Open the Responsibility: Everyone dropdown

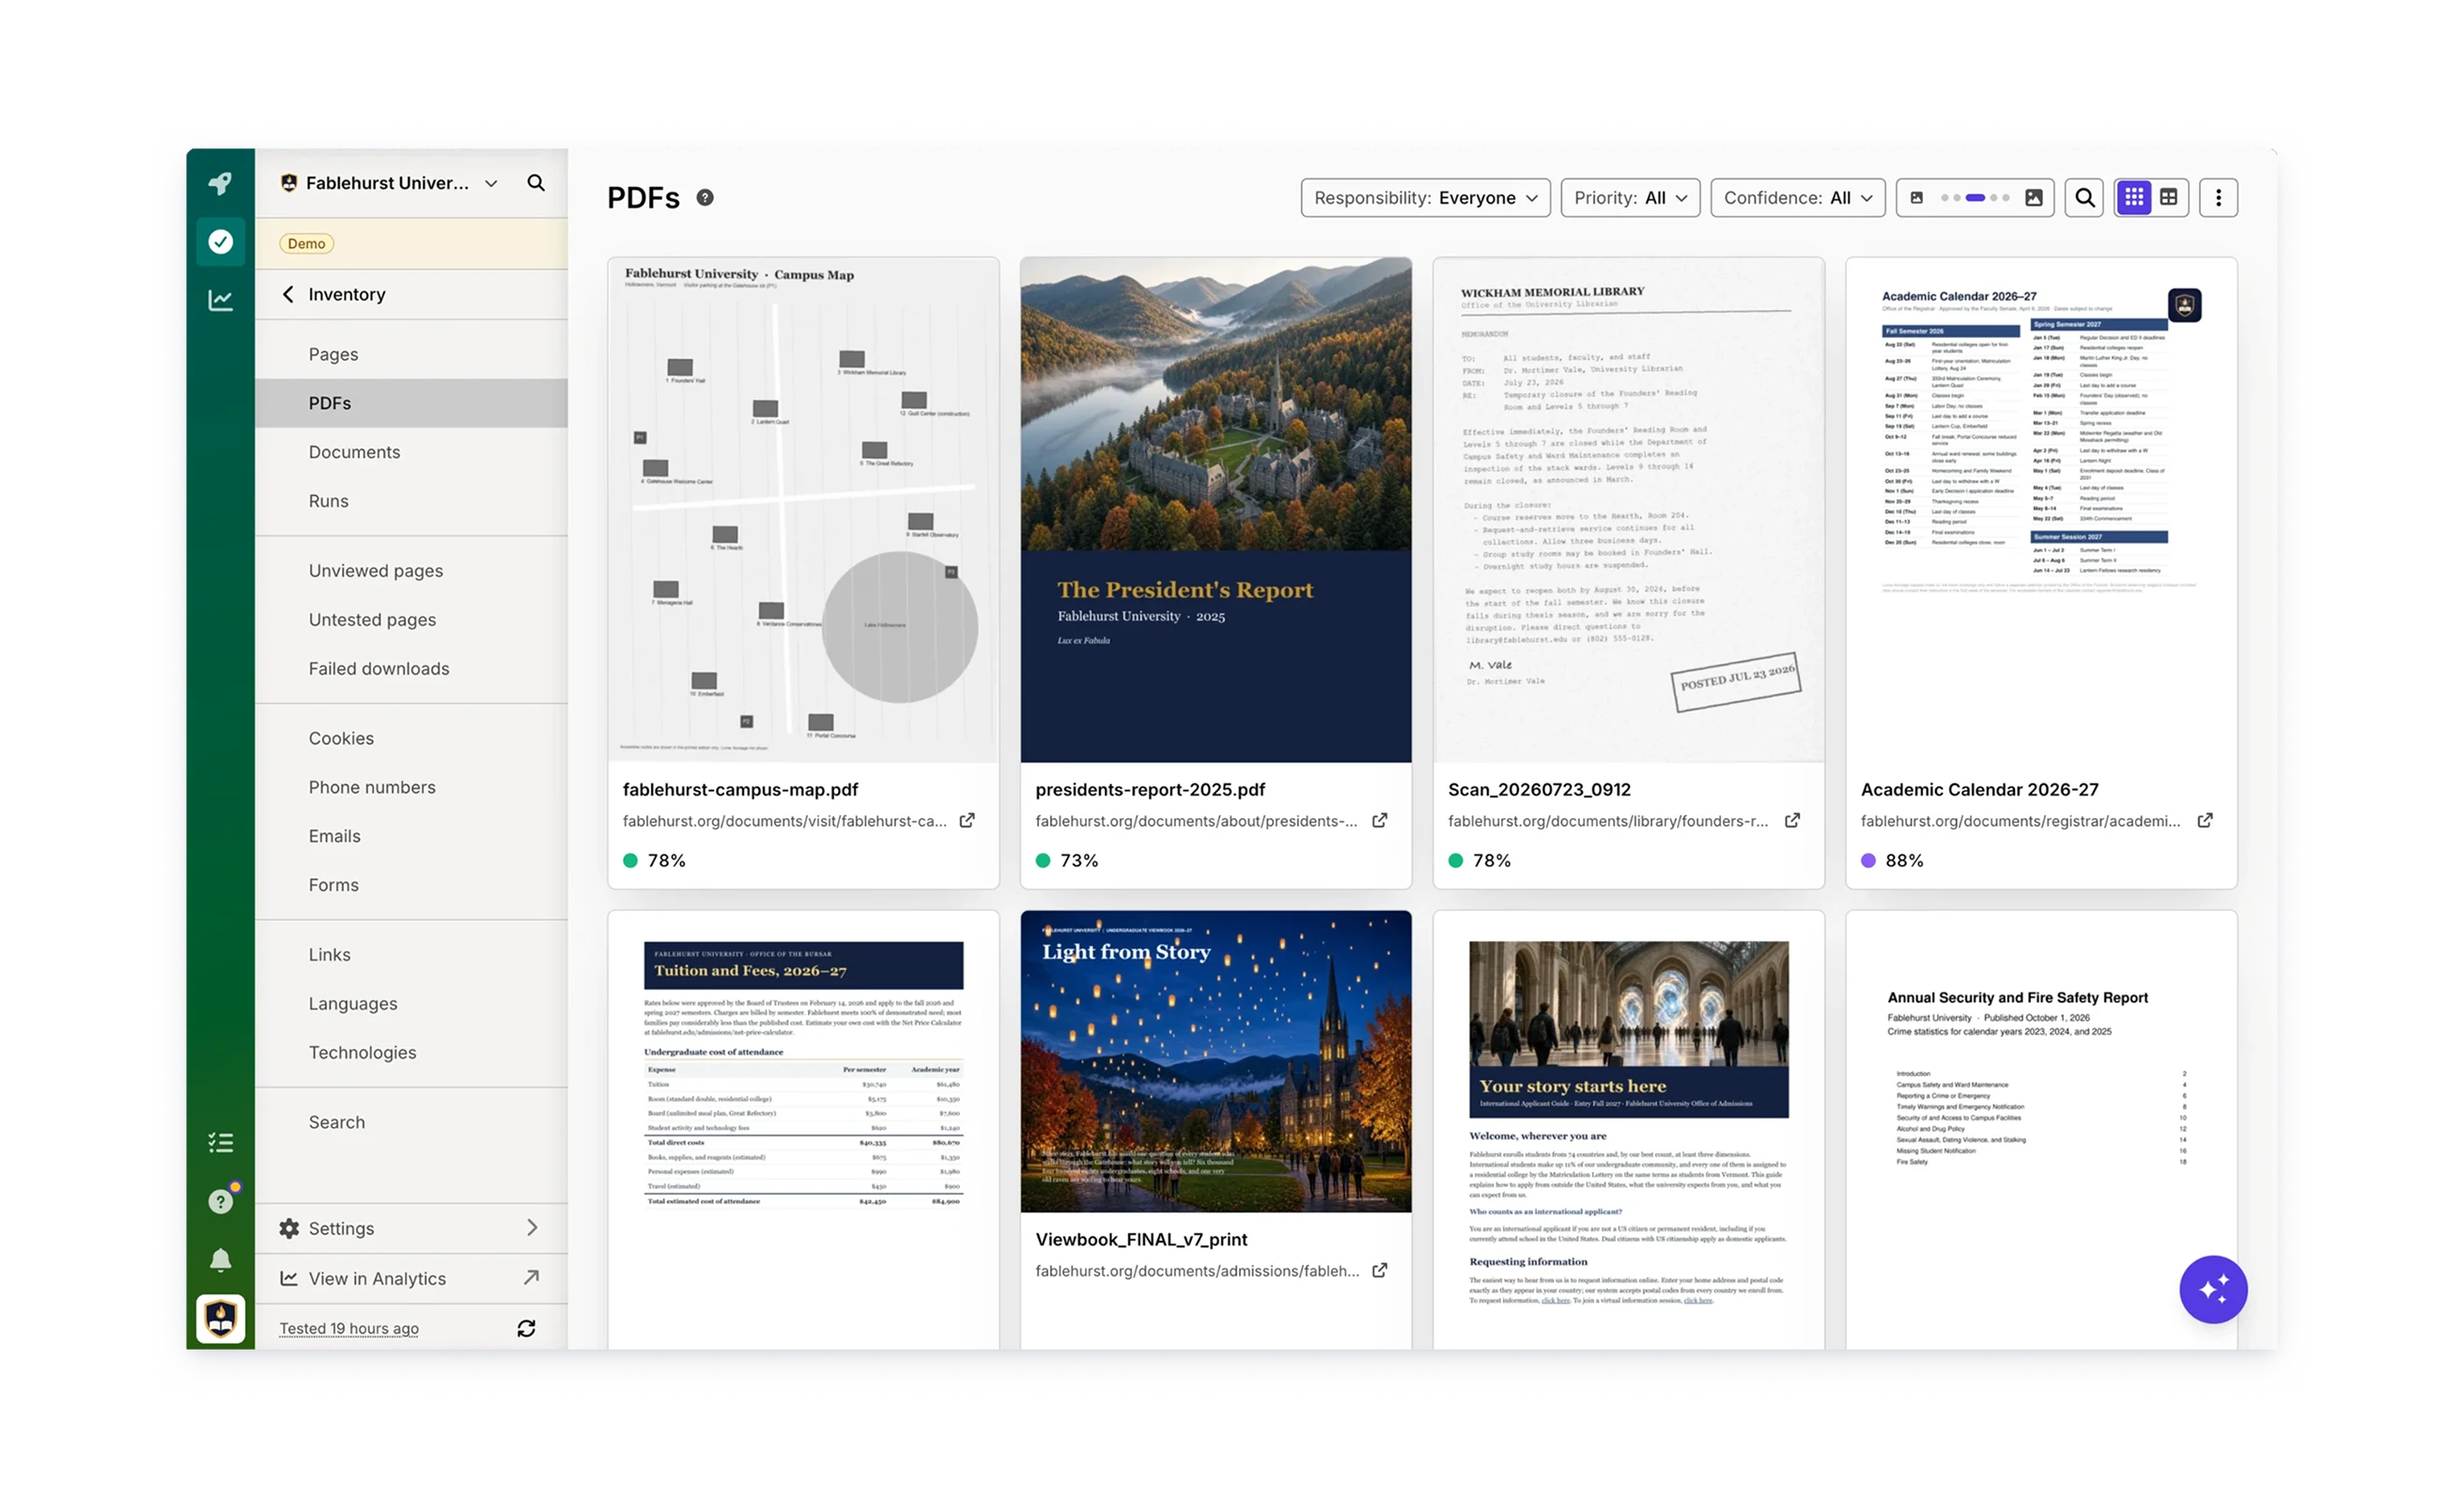(x=1425, y=198)
